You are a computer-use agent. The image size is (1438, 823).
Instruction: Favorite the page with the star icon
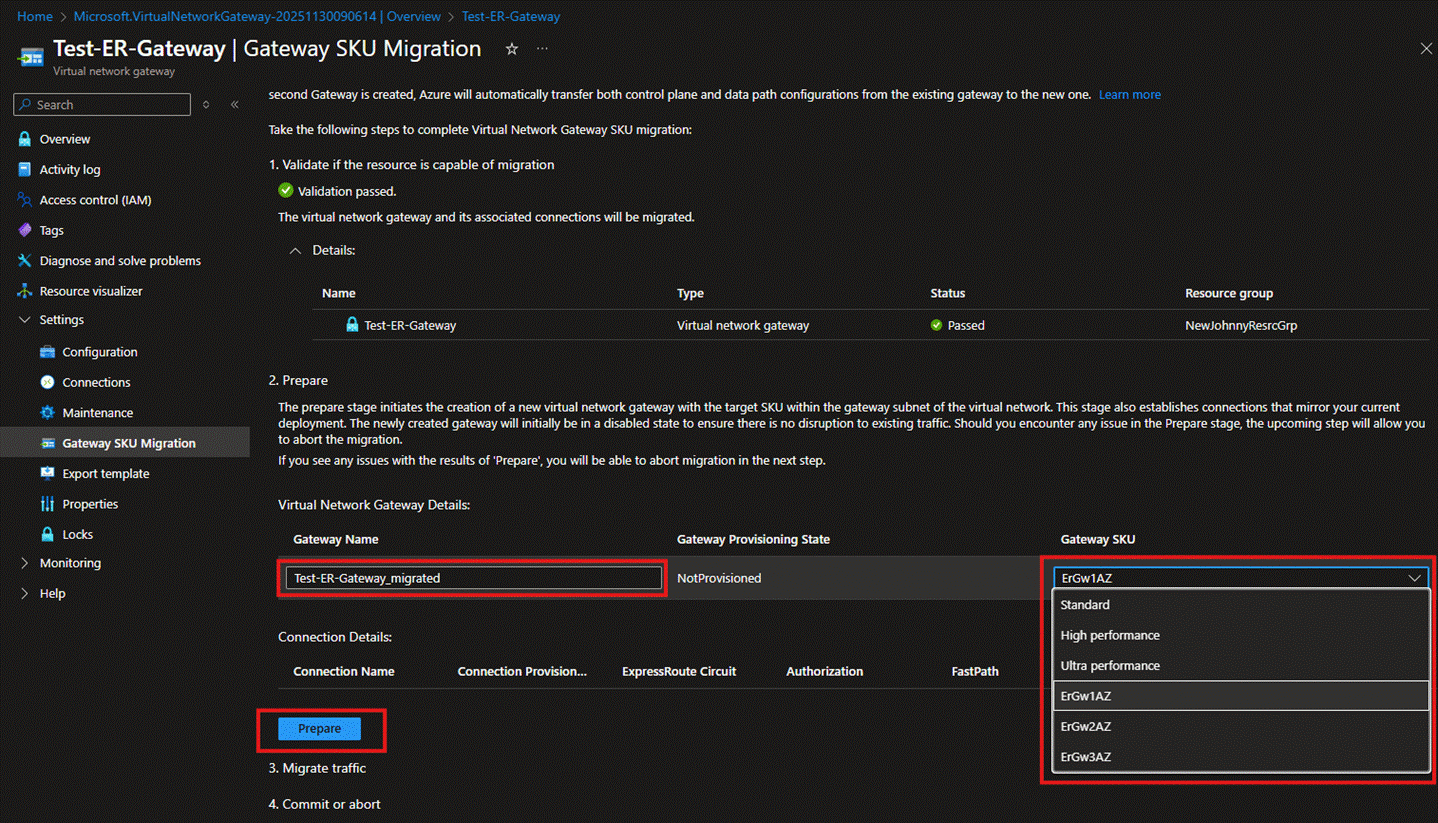tap(511, 49)
